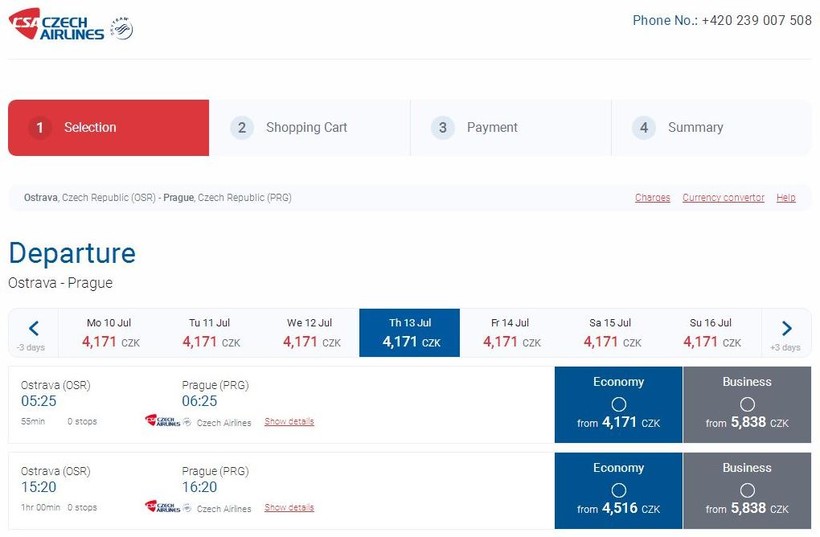Show details for the 15:20 flight
The image size is (820, 537).
(289, 508)
